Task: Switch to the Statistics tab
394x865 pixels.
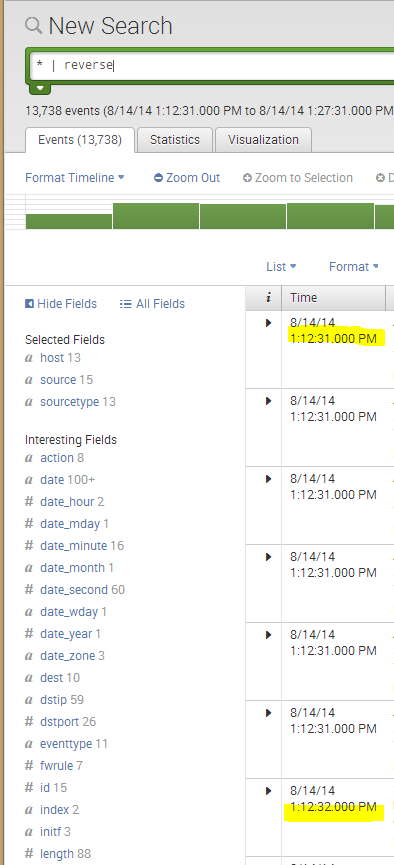Action: pos(175,140)
